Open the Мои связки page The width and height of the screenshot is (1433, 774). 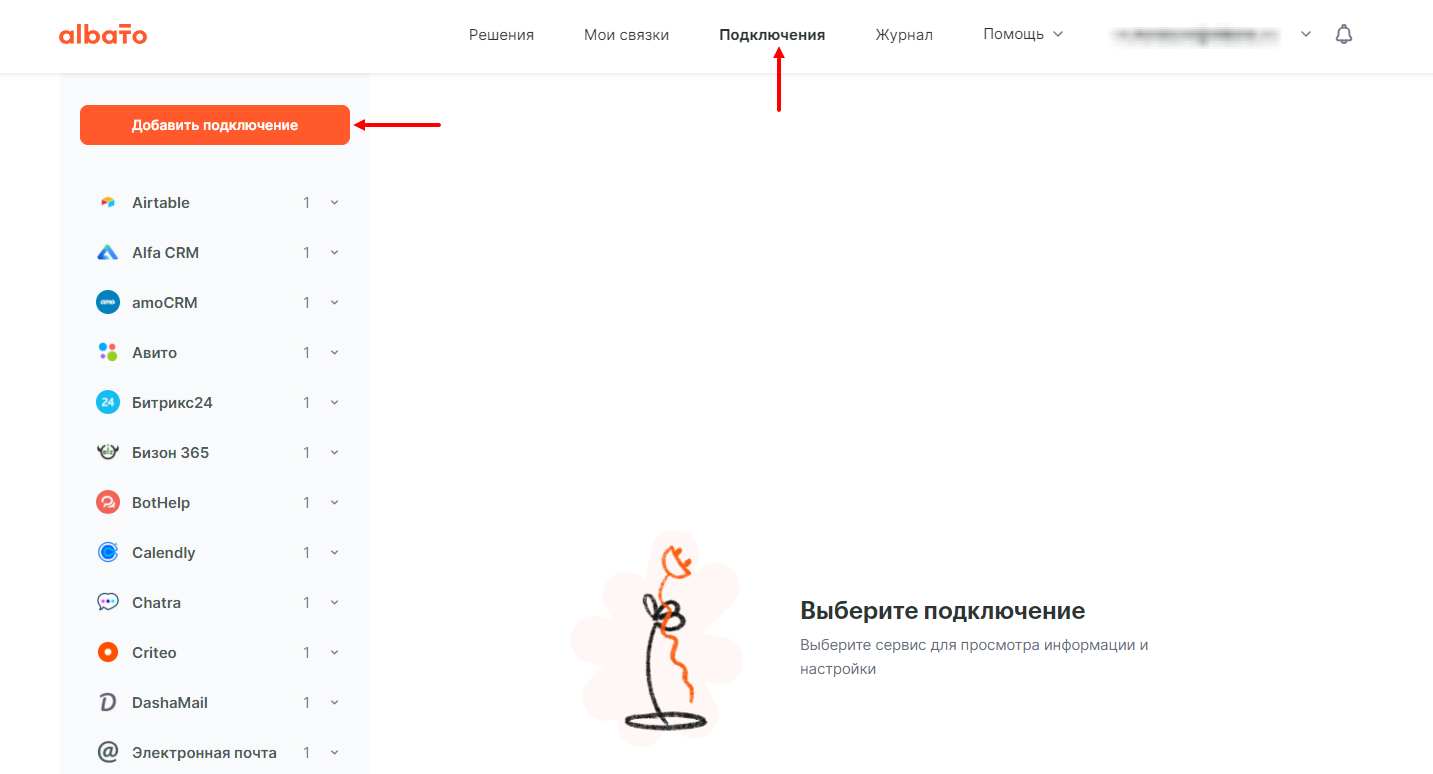(x=627, y=35)
